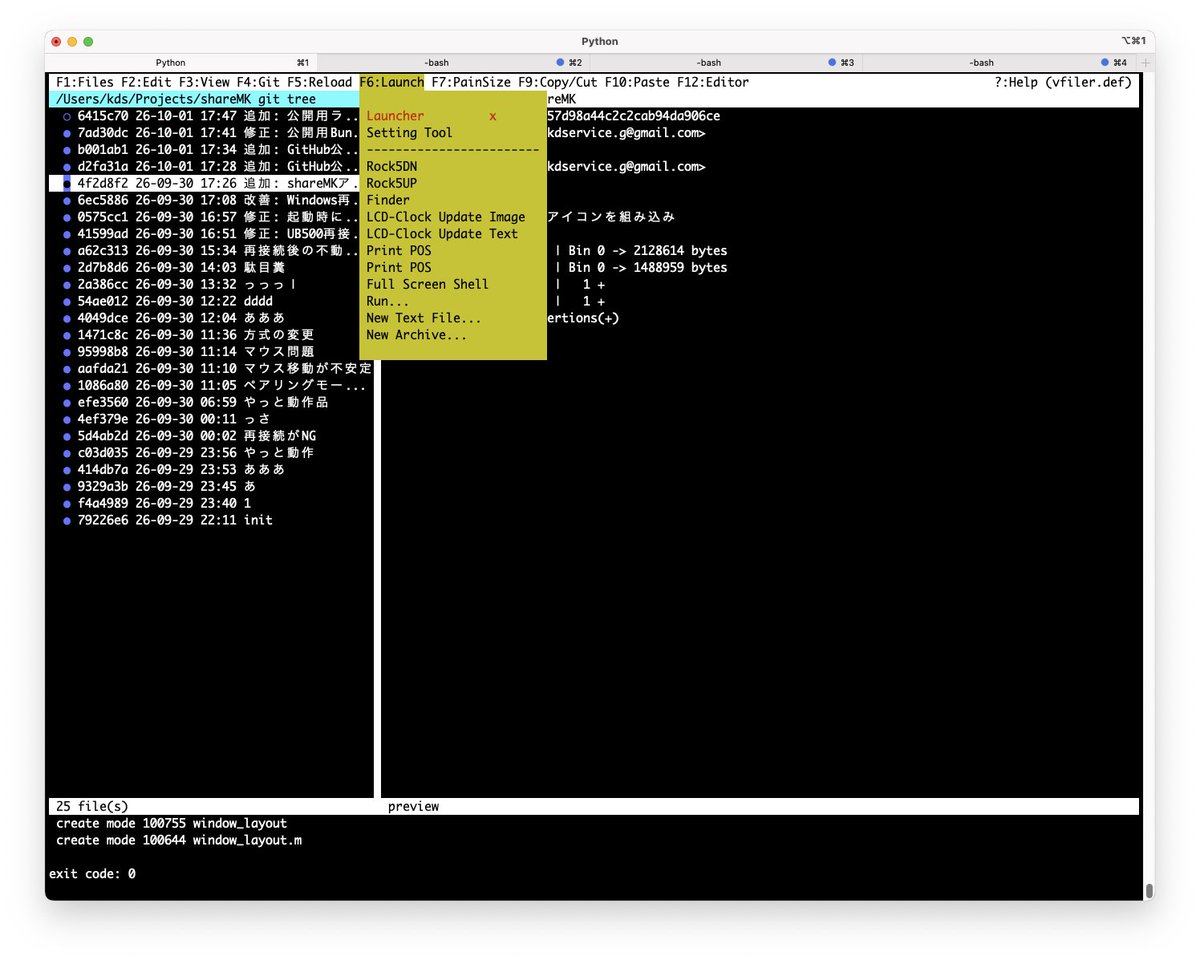Click the 'exit code: 0' output line
Screen dimensions: 1200x960
92,874
